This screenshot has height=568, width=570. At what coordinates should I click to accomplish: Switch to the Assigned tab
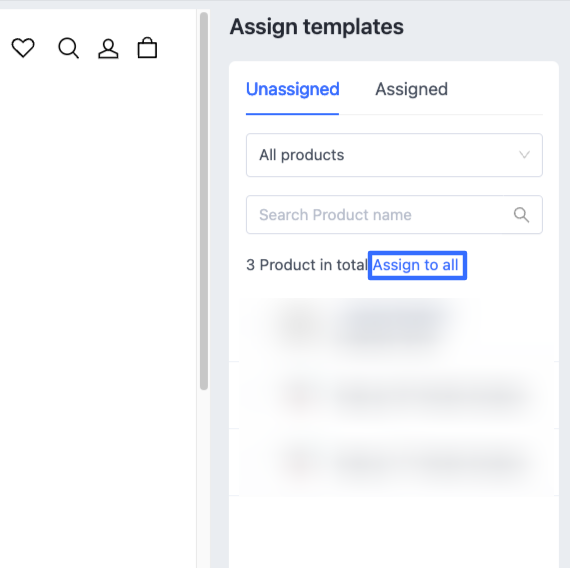pyautogui.click(x=412, y=89)
